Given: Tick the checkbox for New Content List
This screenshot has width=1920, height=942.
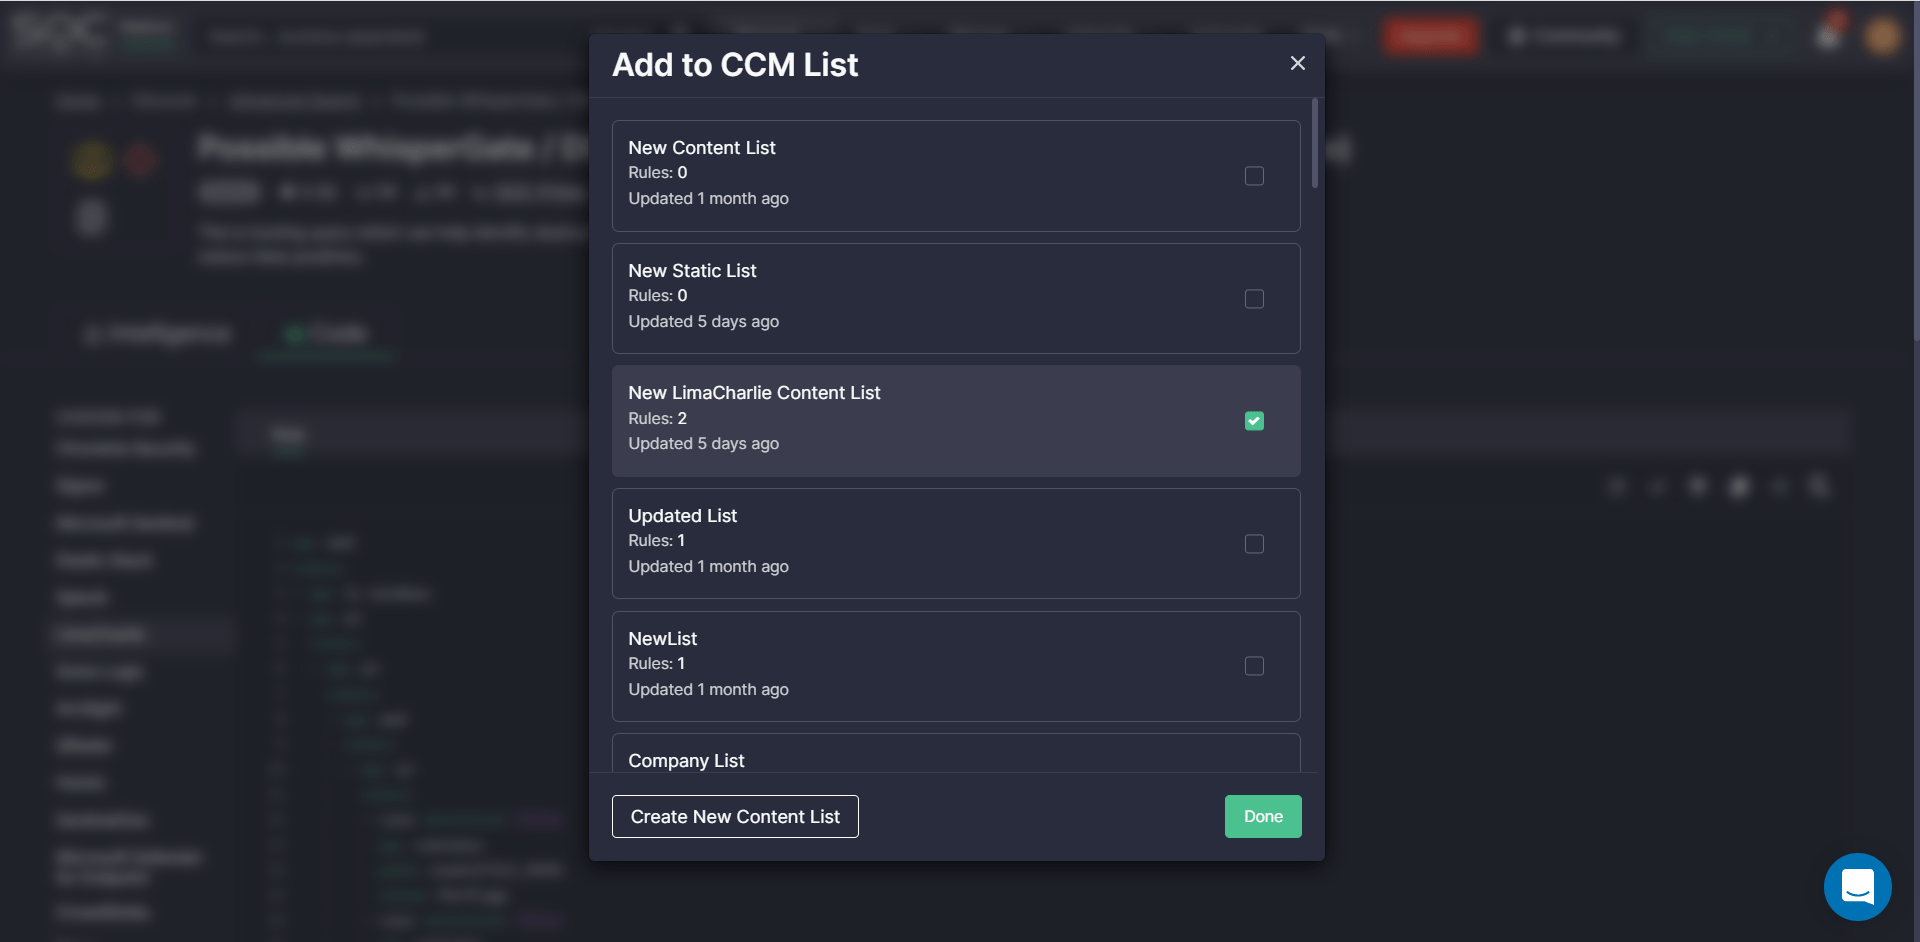Looking at the screenshot, I should (x=1254, y=176).
